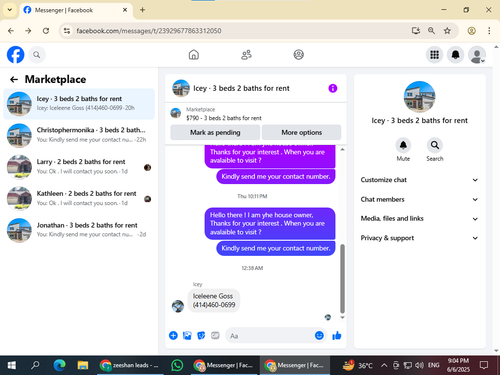The height and width of the screenshot is (375, 500).
Task: Open the Facebook search magnifier
Action: click(x=37, y=55)
